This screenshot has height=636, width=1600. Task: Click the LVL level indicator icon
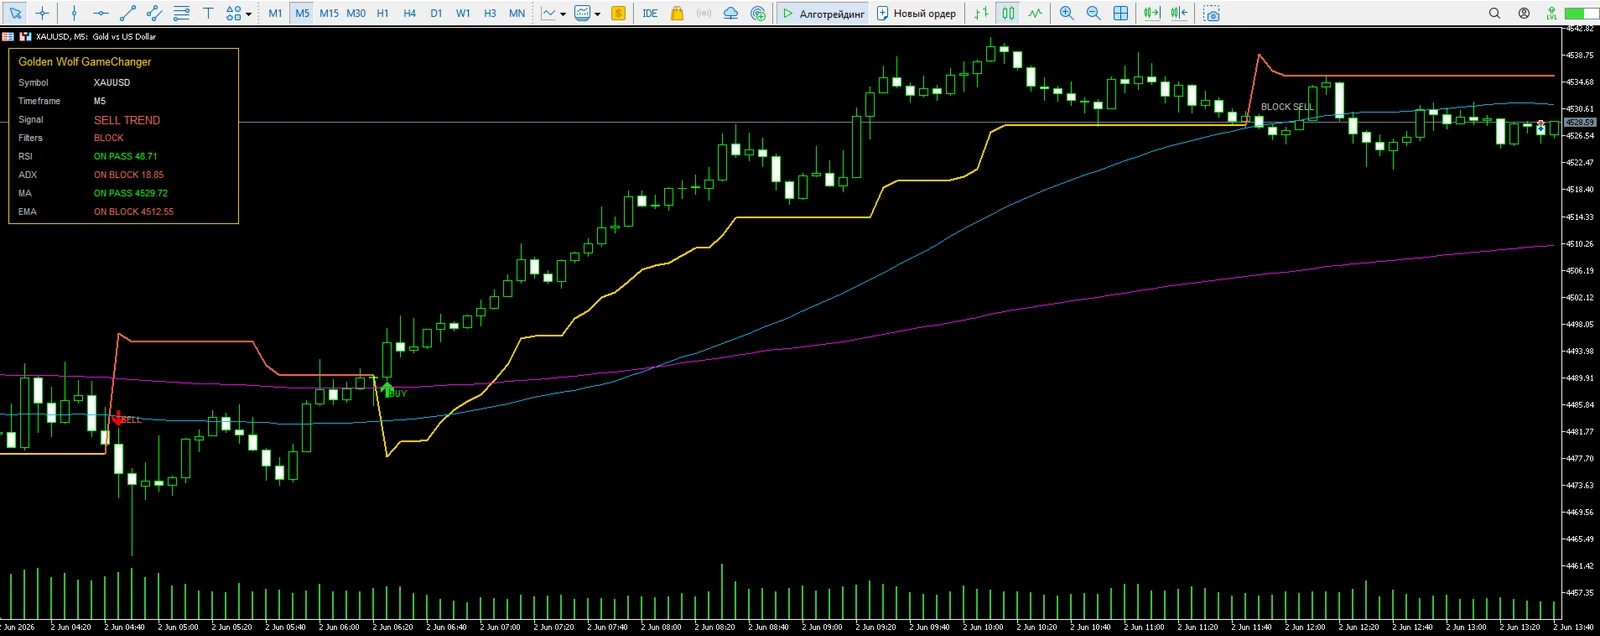pyautogui.click(x=1551, y=13)
